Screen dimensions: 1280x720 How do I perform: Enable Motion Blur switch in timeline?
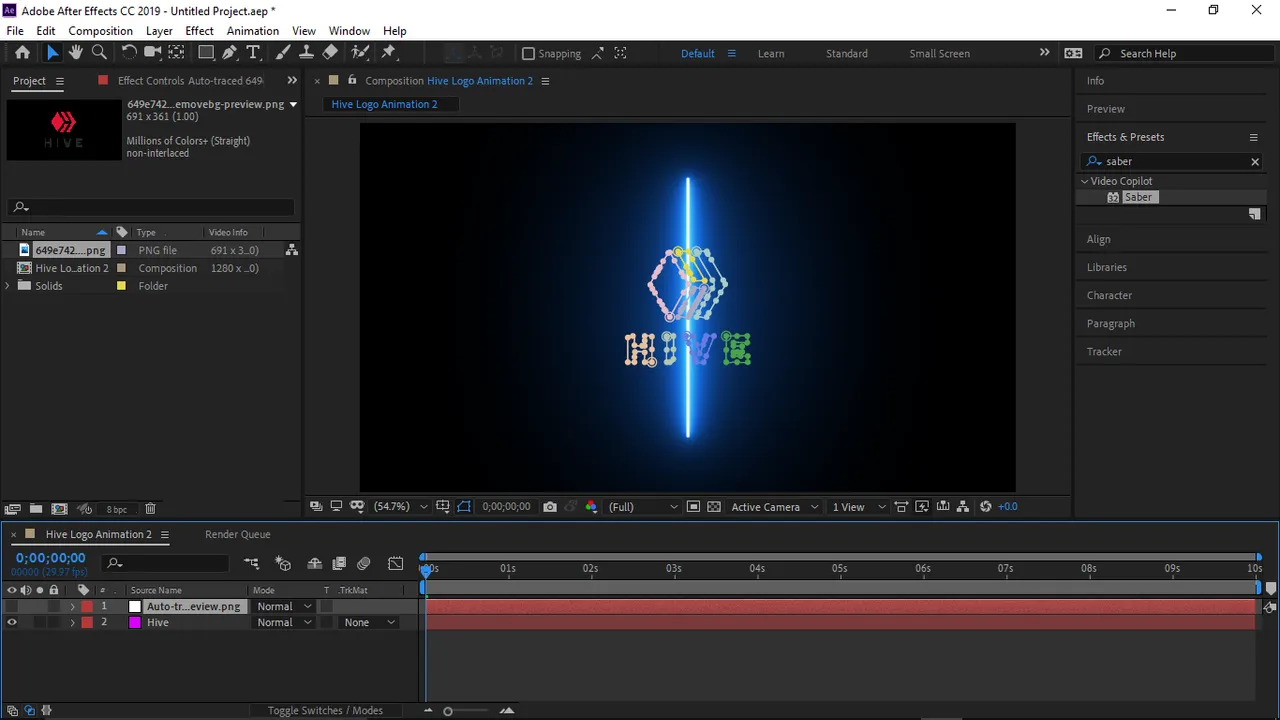(x=364, y=564)
